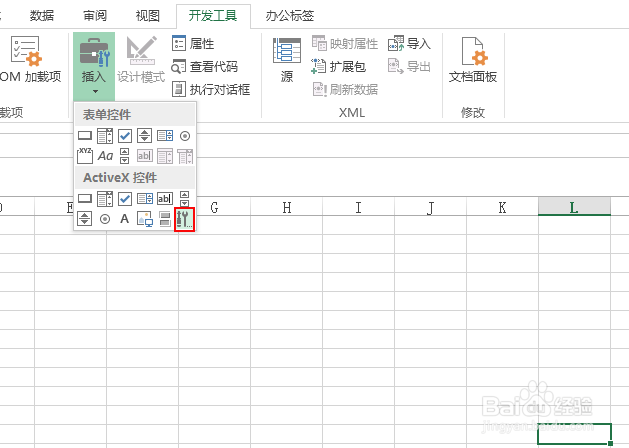
Task: Insert an ActiveX Label (A)
Action: [125, 219]
